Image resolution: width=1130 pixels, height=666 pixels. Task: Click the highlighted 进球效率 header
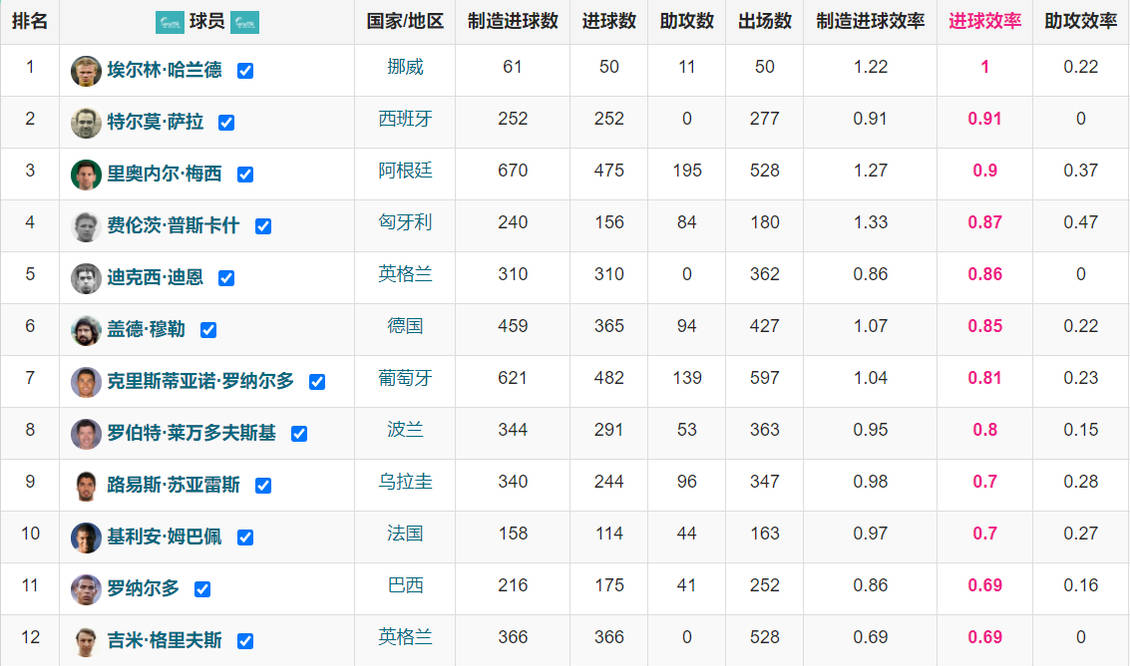pyautogui.click(x=985, y=22)
